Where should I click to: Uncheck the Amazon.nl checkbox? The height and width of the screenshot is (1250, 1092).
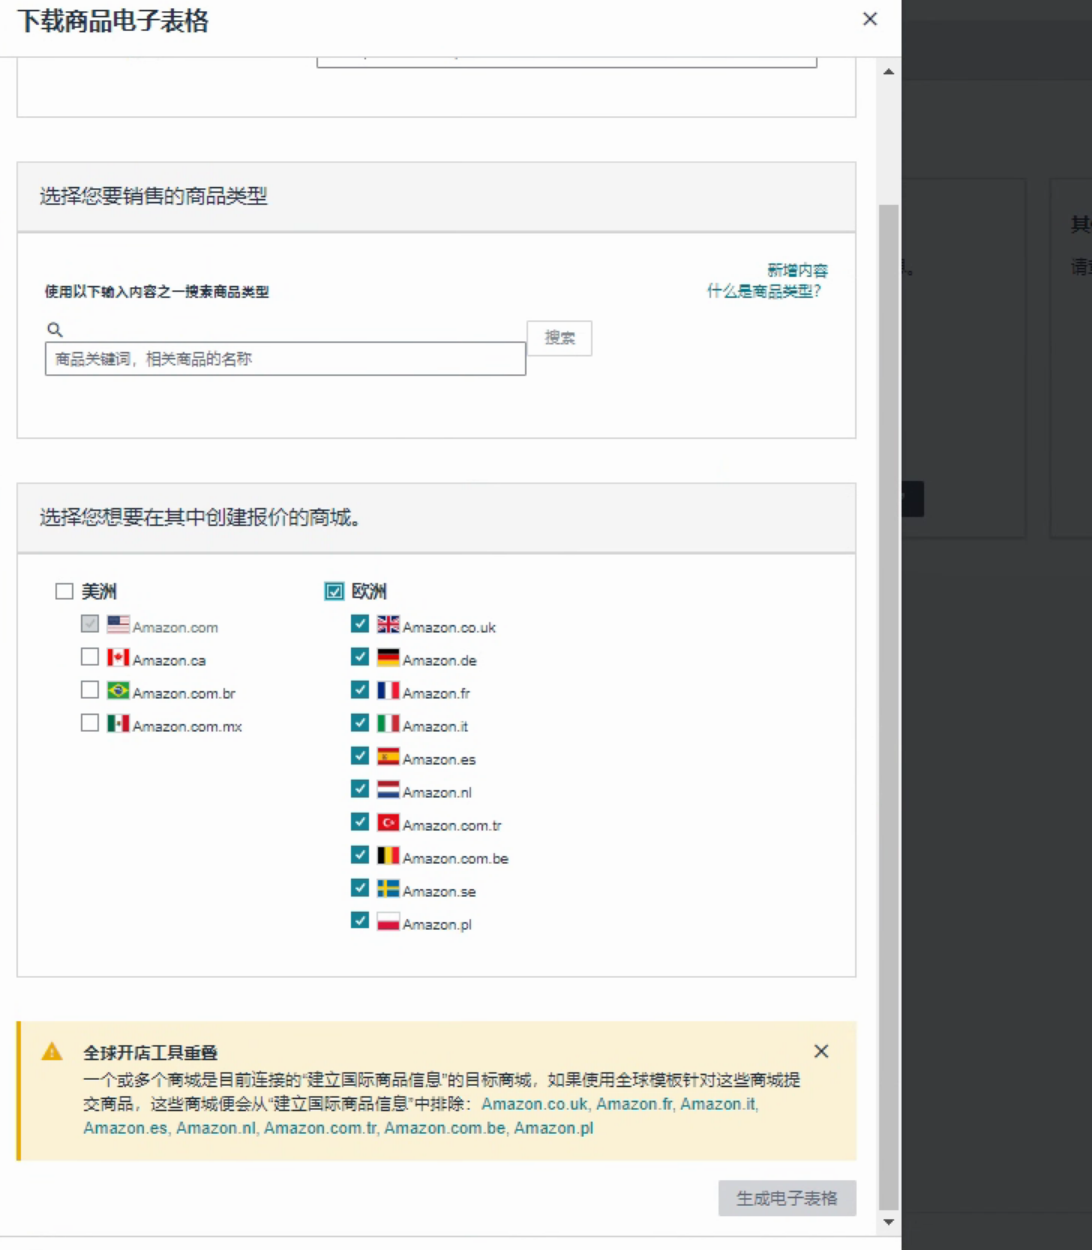pyautogui.click(x=360, y=789)
